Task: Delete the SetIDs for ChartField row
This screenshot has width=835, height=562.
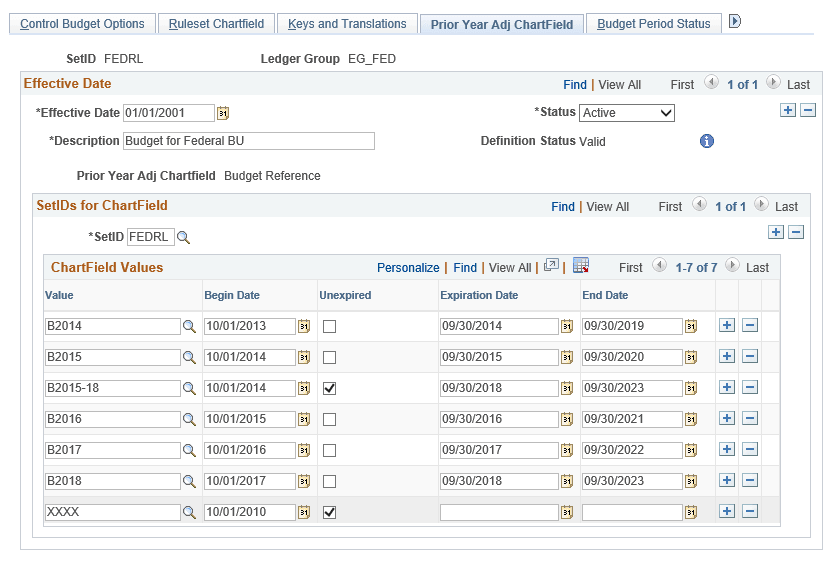Action: click(796, 232)
